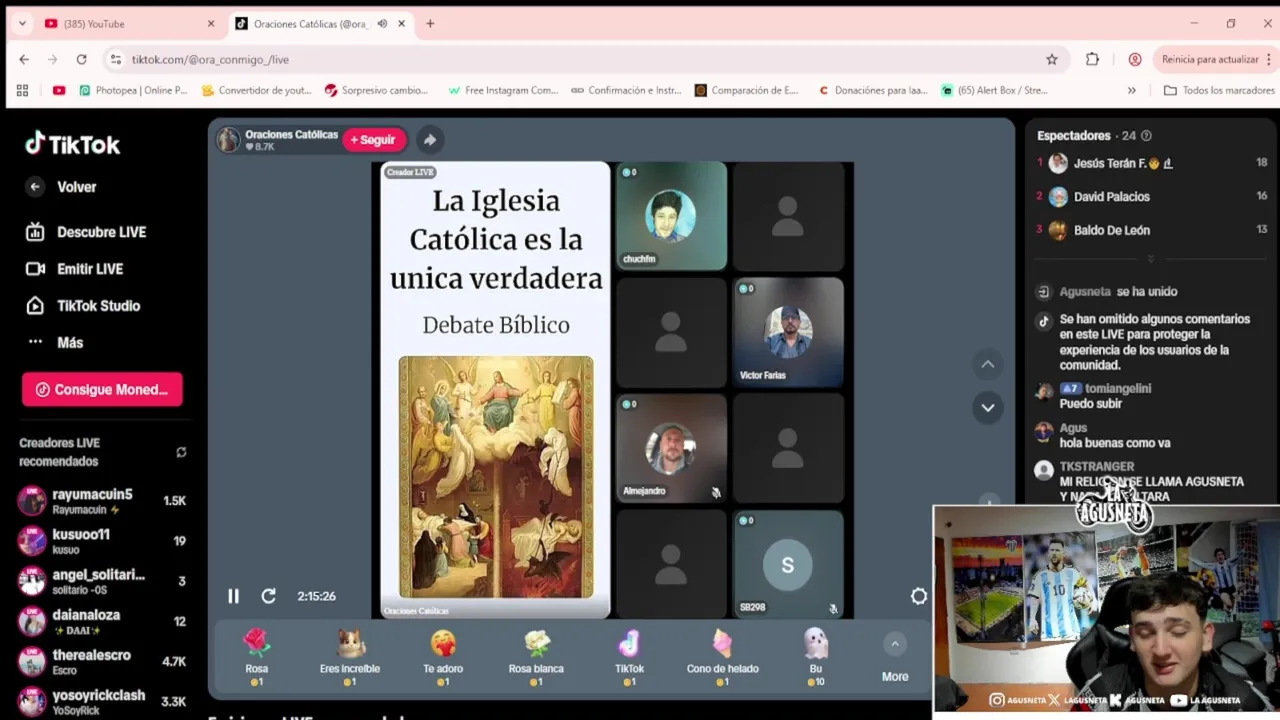Show more bookmarks with the double chevron
1280x720 pixels.
[x=1131, y=90]
